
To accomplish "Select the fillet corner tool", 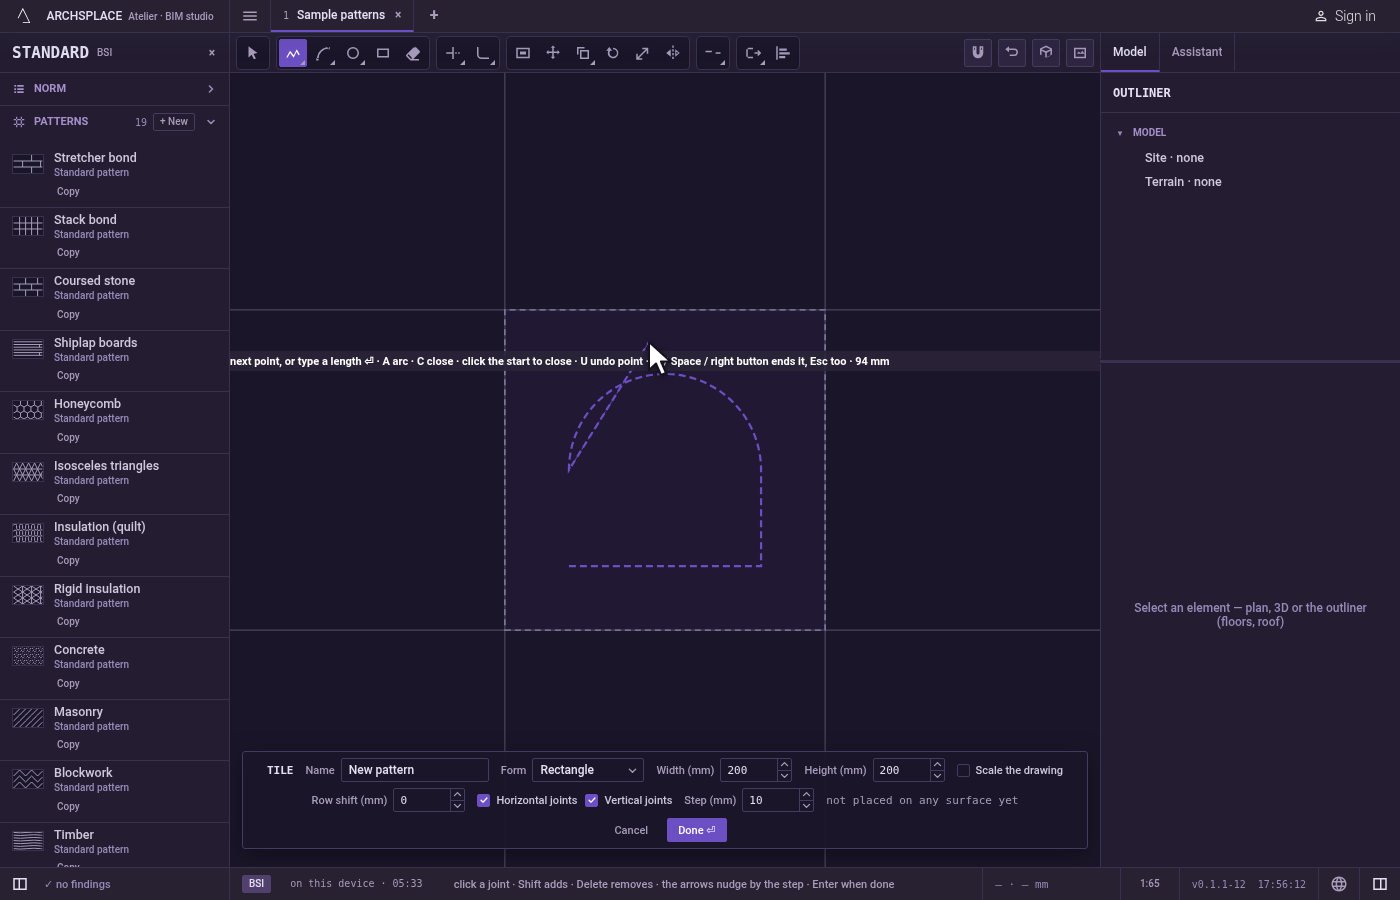I will (484, 53).
